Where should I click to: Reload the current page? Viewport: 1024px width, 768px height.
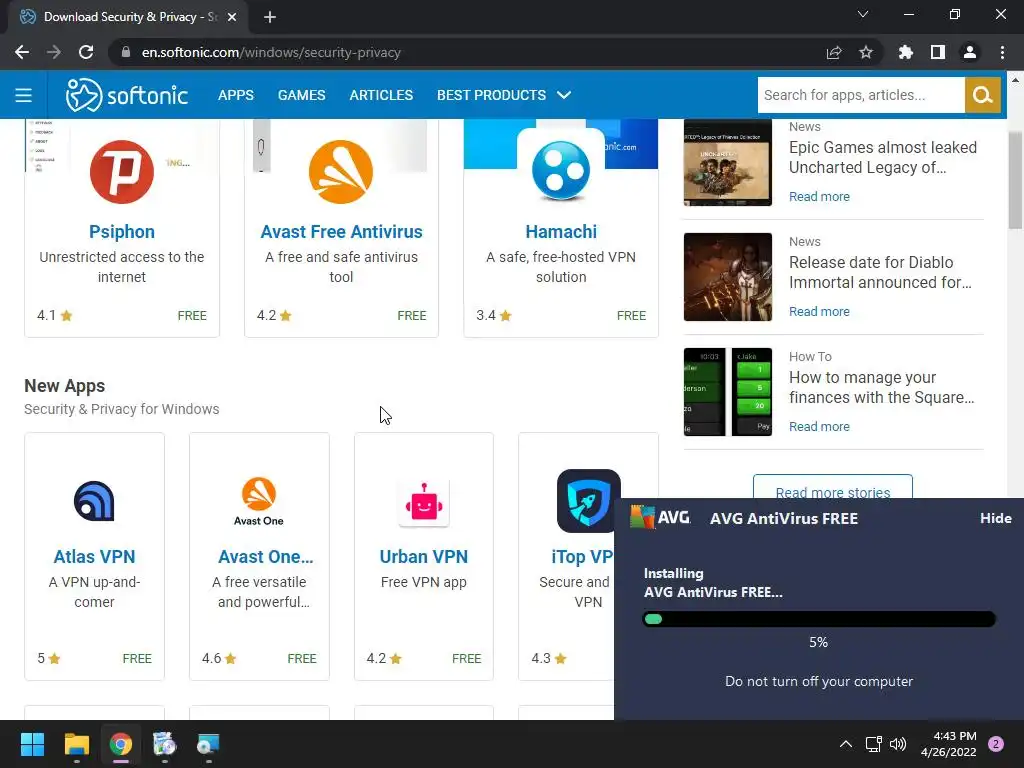point(86,52)
